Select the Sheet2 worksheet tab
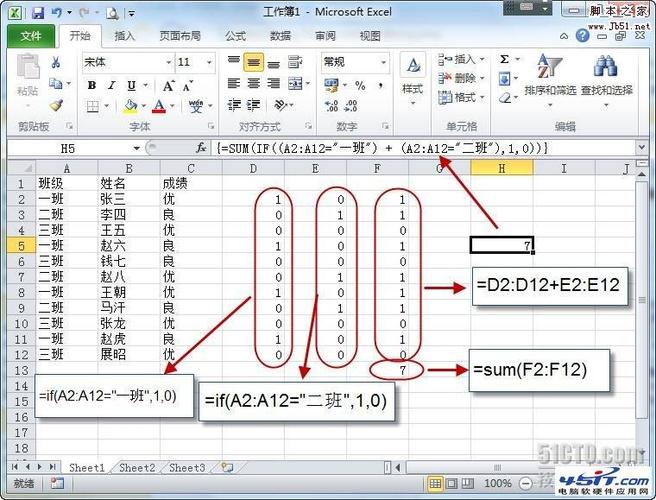 click(x=137, y=467)
